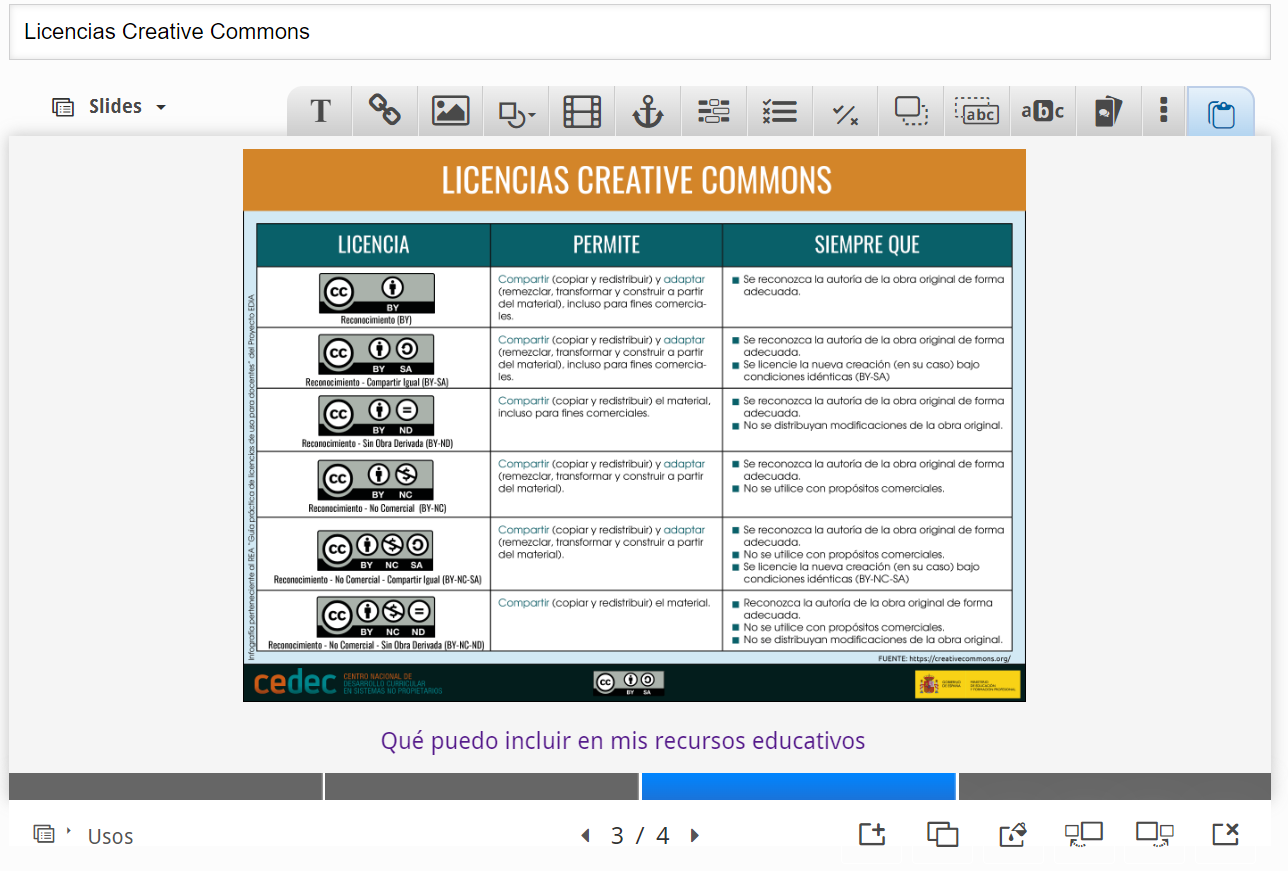Clone the current slide
1288x871 pixels.
coord(942,834)
